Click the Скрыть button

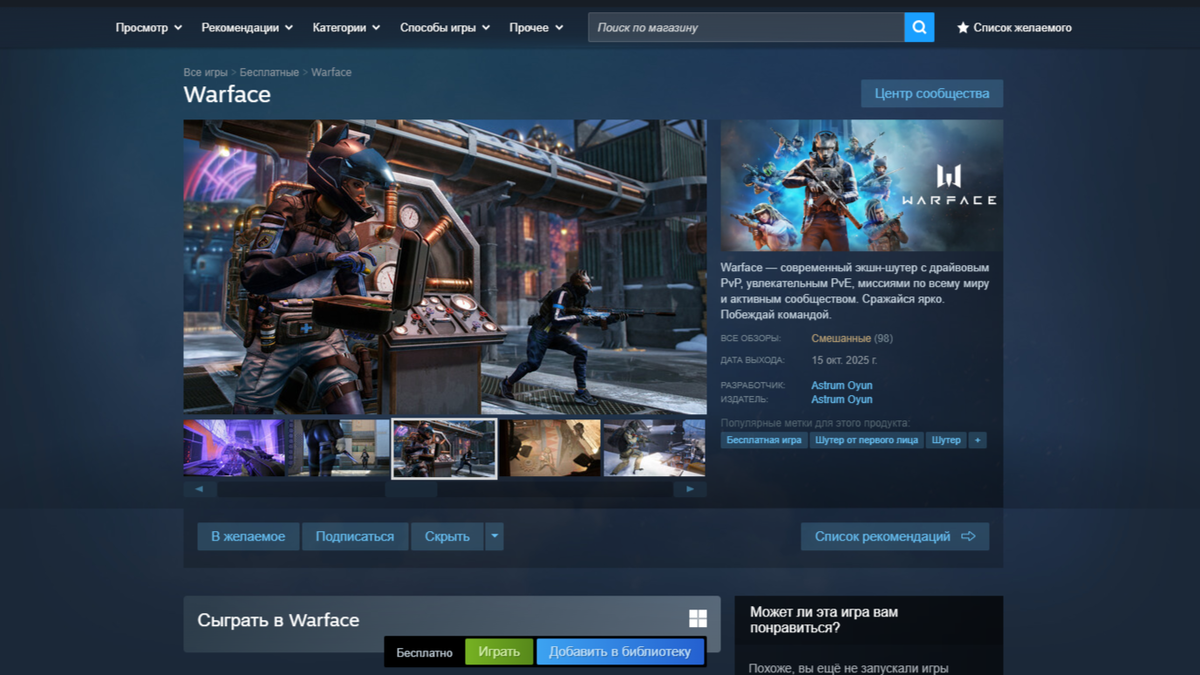447,537
